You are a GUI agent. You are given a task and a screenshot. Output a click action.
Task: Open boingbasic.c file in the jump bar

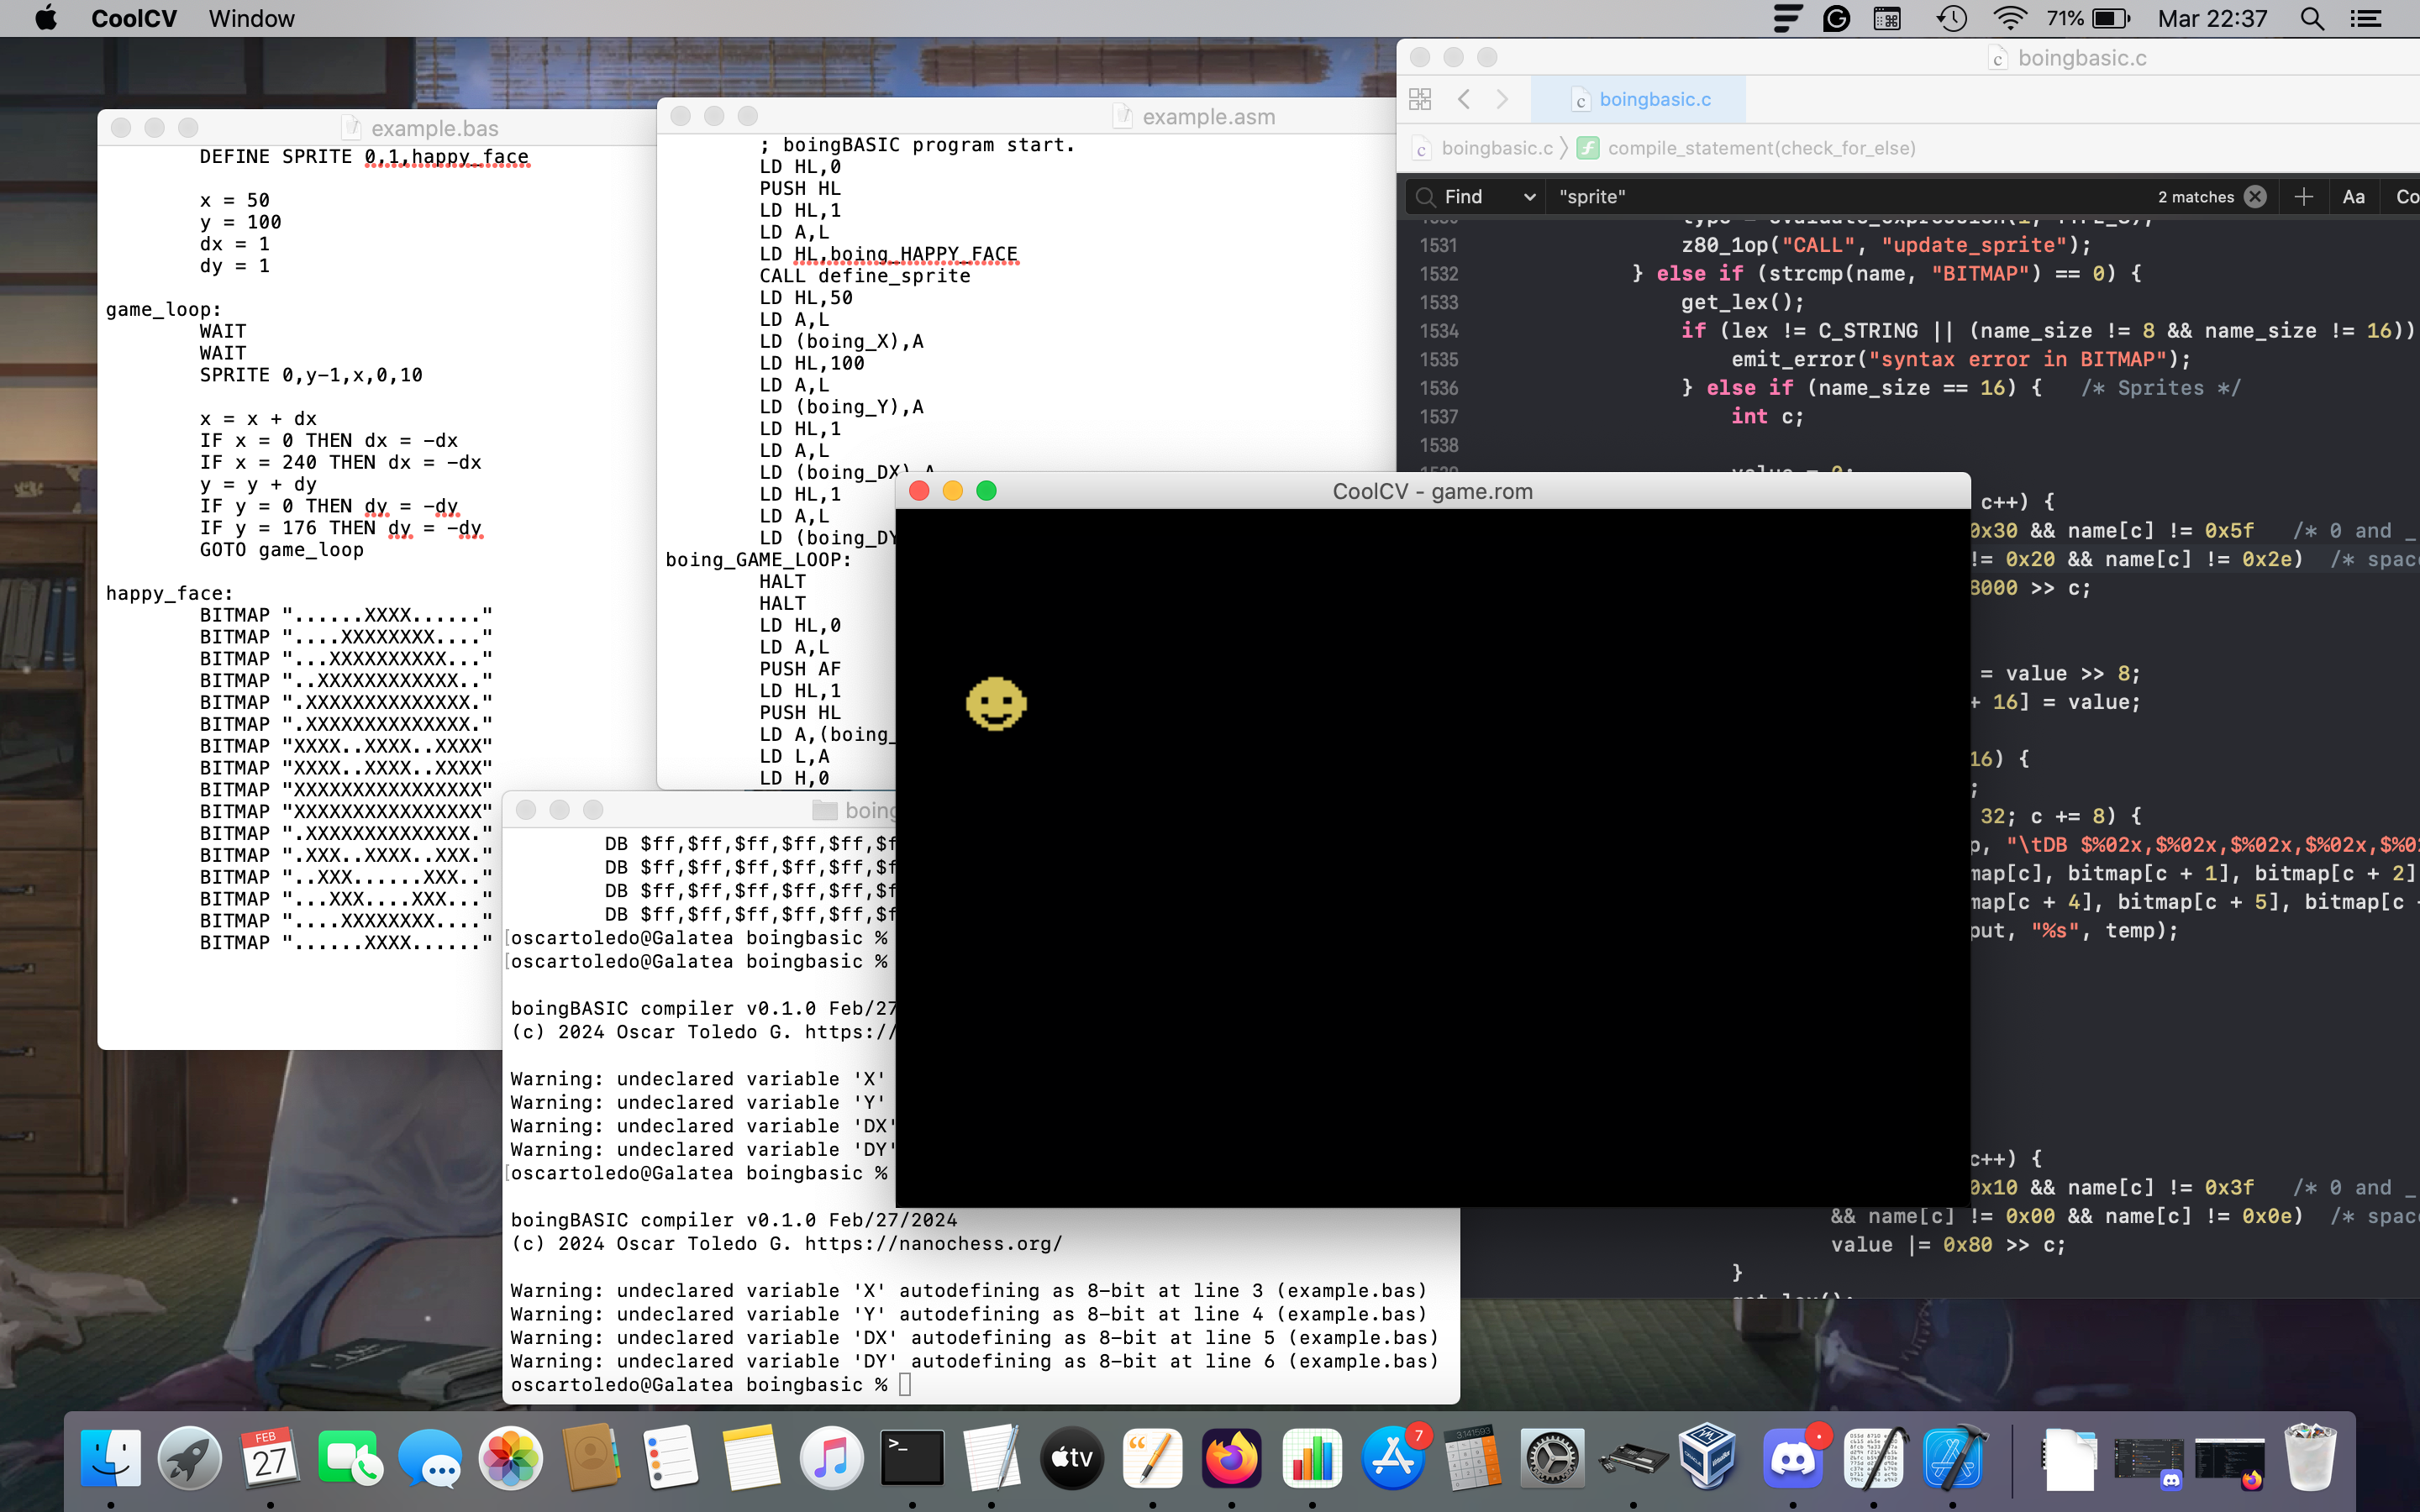[1484, 148]
